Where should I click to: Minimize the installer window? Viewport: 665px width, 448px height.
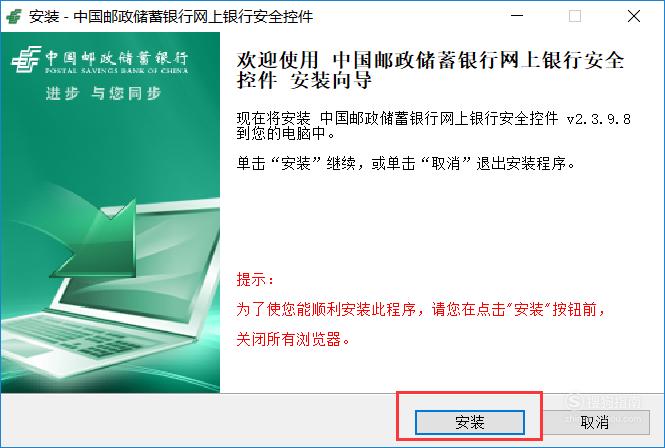(x=517, y=16)
